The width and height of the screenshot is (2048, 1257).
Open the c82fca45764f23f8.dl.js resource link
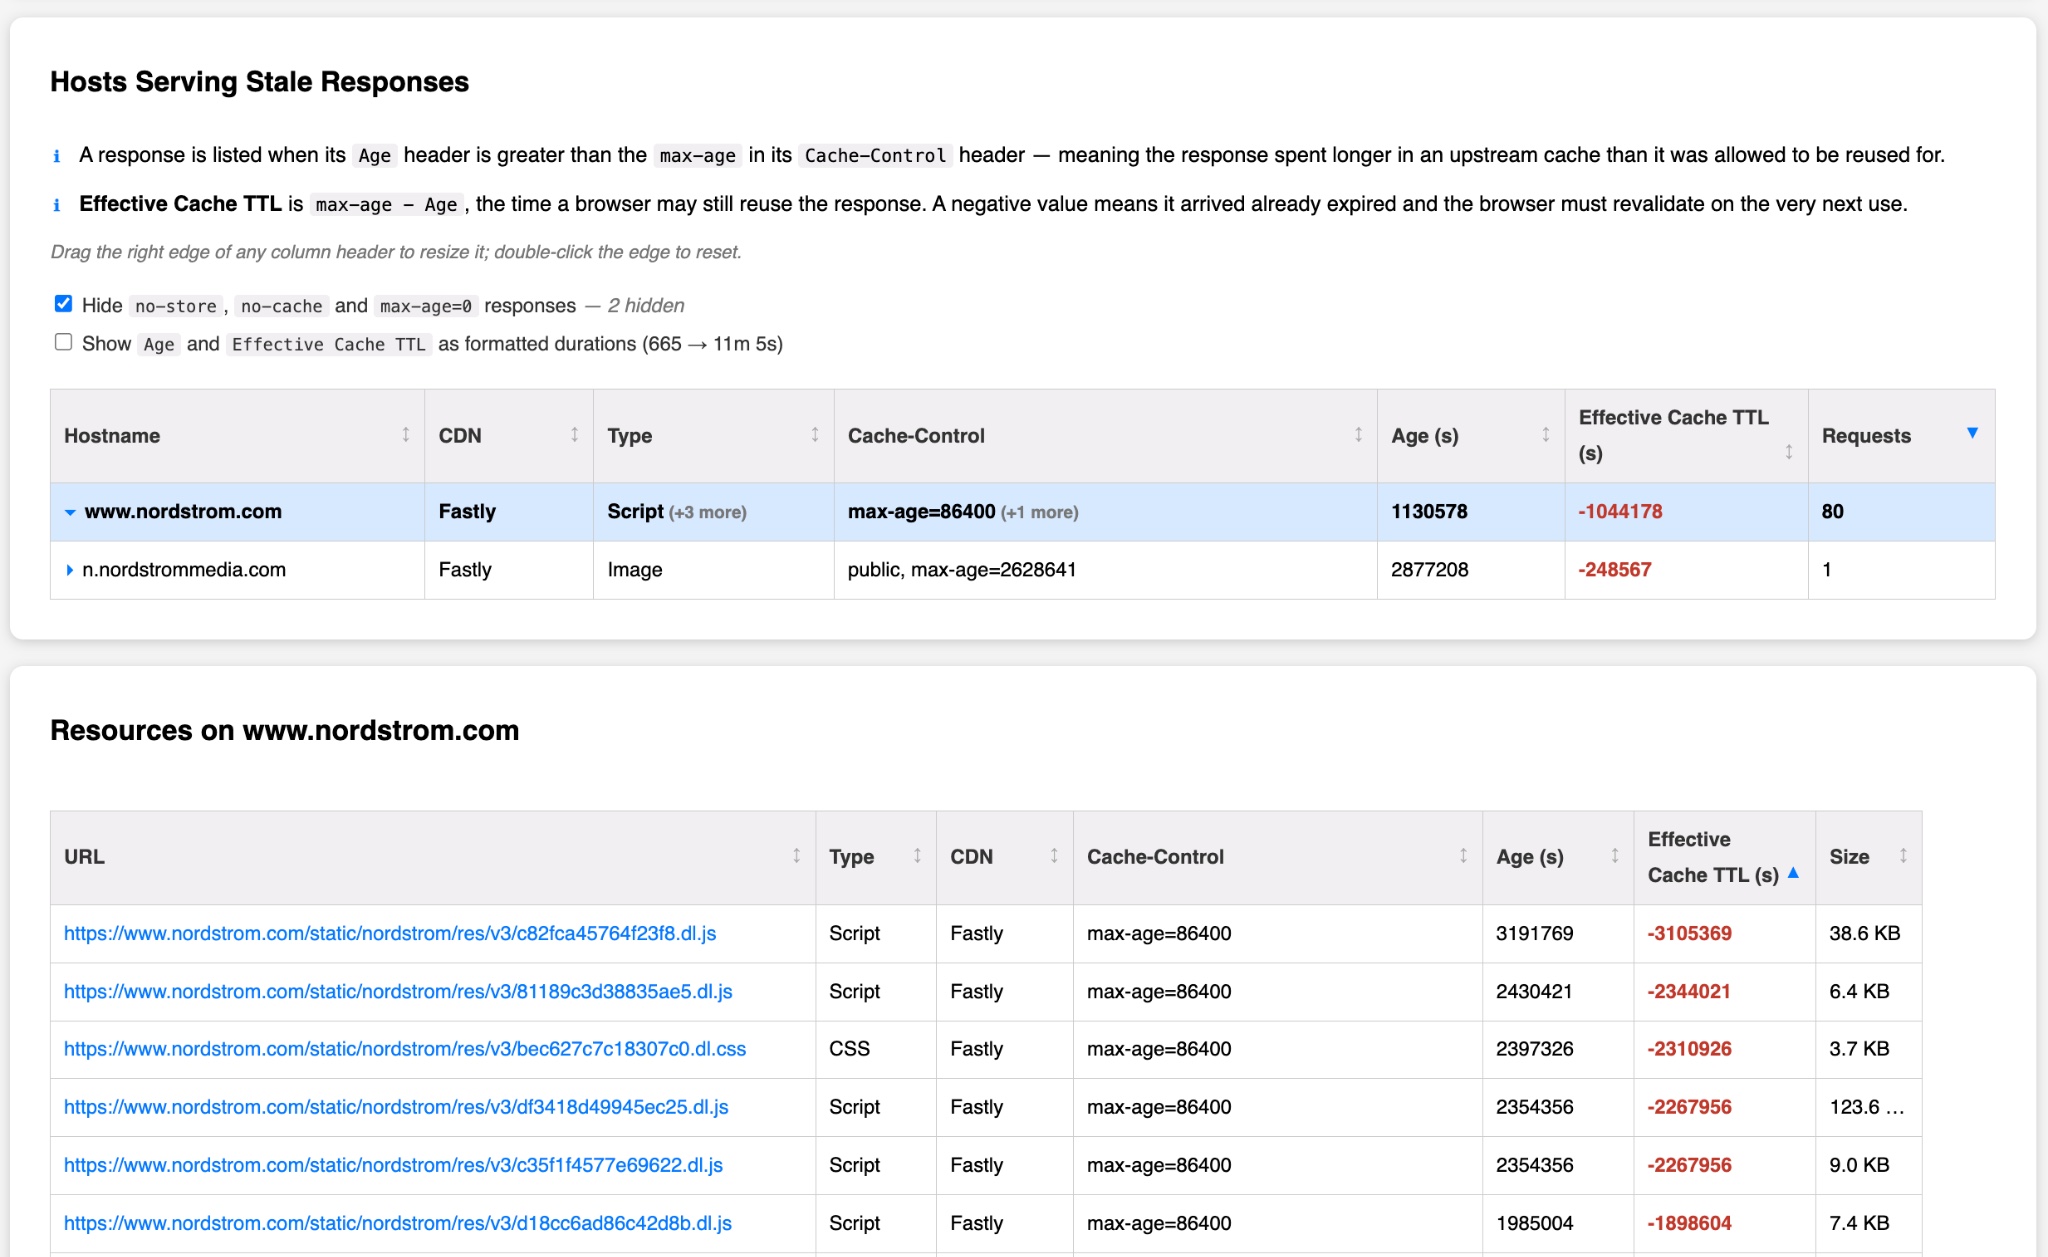[390, 933]
